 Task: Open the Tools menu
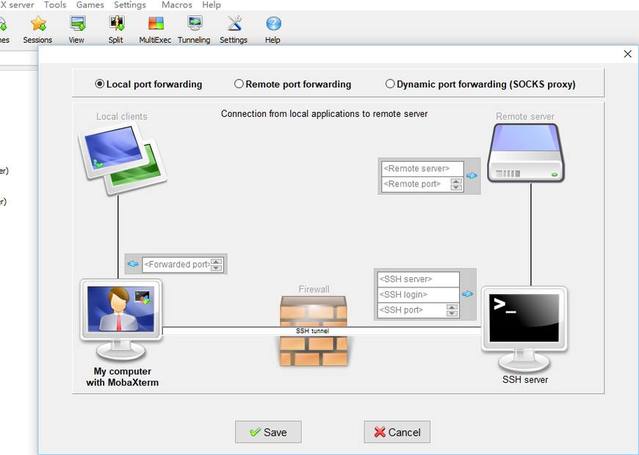[55, 5]
